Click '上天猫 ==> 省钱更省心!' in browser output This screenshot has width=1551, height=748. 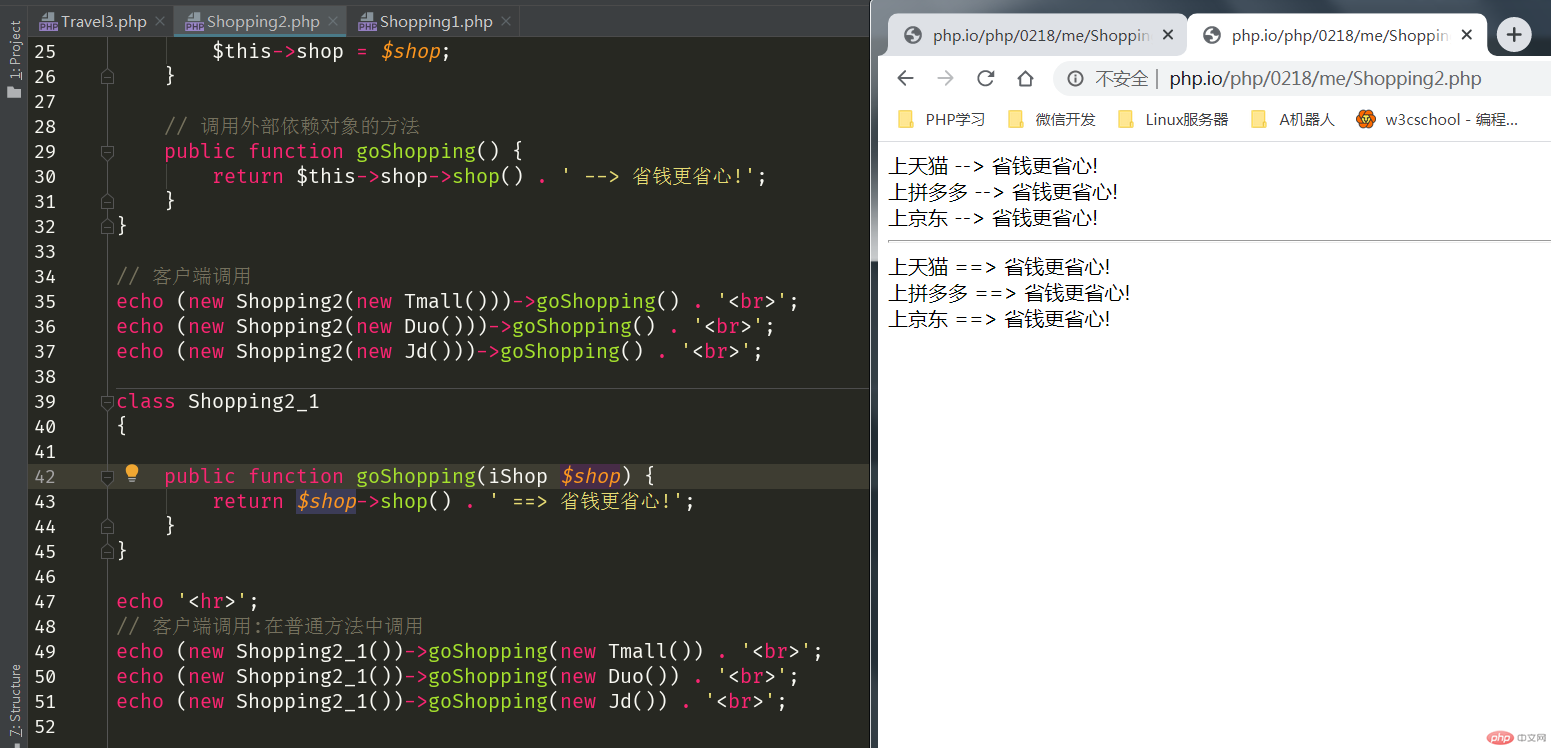999,267
